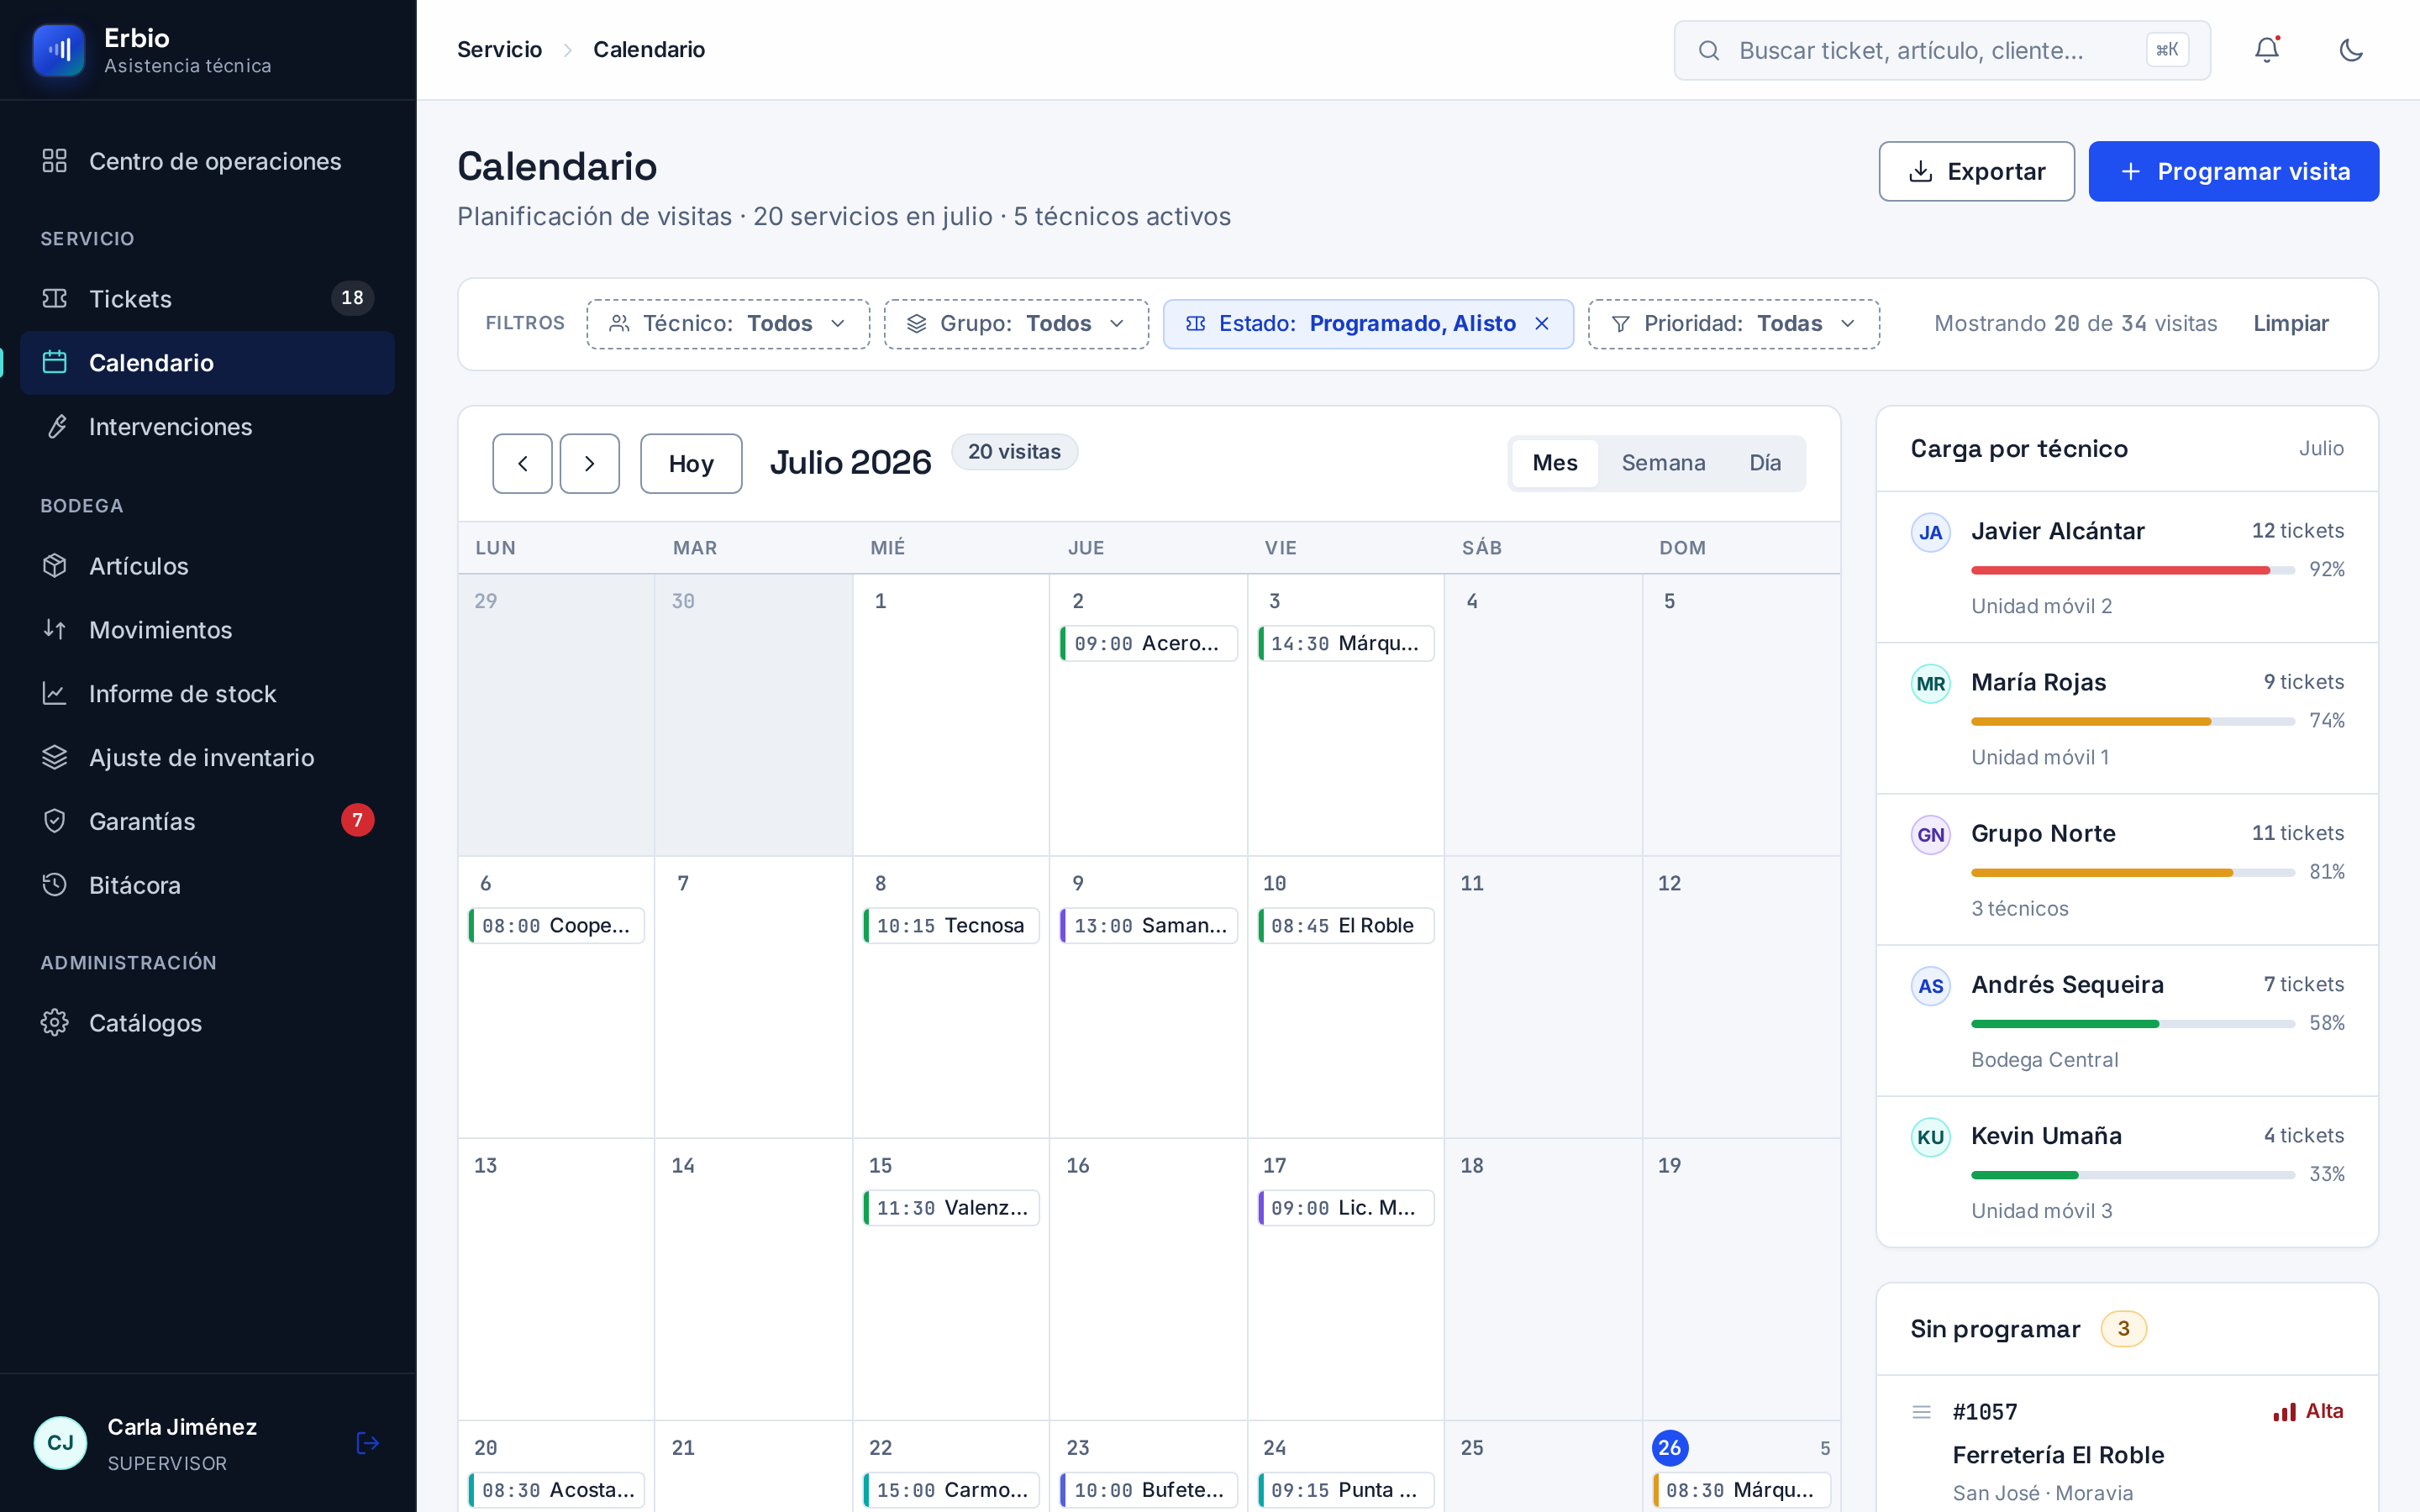Image resolution: width=2420 pixels, height=1512 pixels.
Task: Open the 09:00 Lic. M visit on July 17
Action: point(1345,1207)
